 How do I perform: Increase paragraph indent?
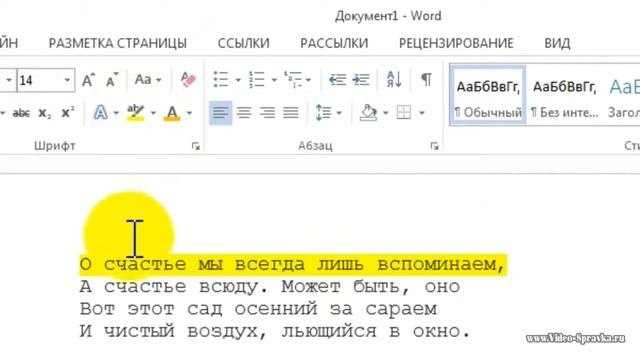[x=361, y=80]
